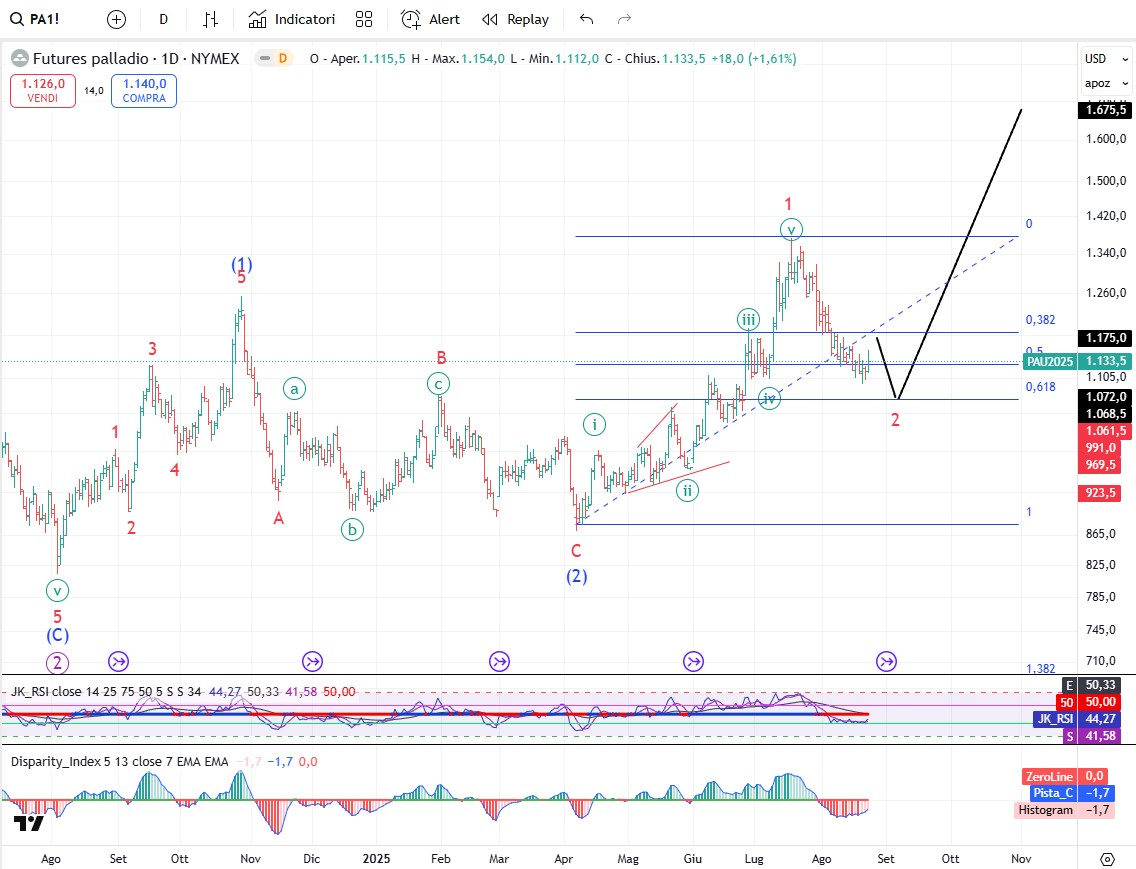Open the apoz dropdown

pyautogui.click(x=1106, y=83)
